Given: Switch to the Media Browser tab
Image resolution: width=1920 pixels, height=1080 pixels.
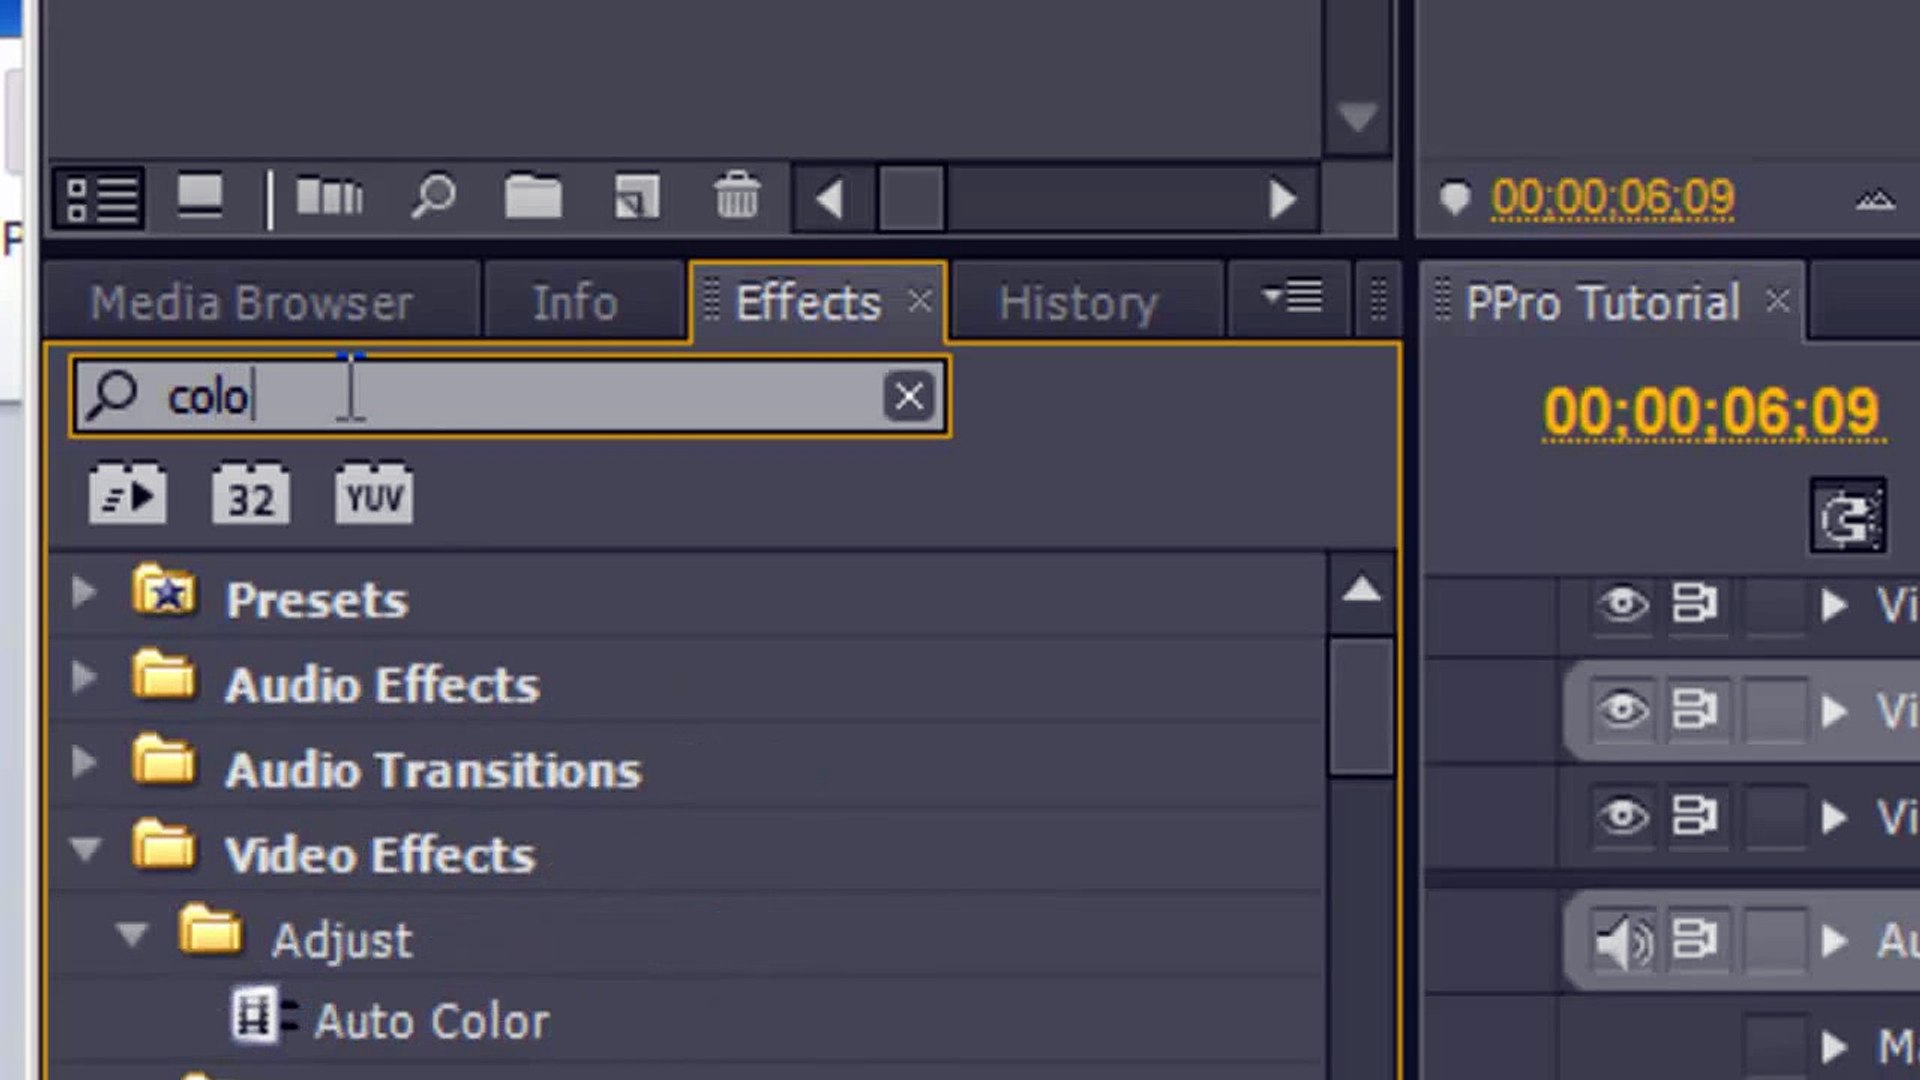Looking at the screenshot, I should pyautogui.click(x=251, y=303).
